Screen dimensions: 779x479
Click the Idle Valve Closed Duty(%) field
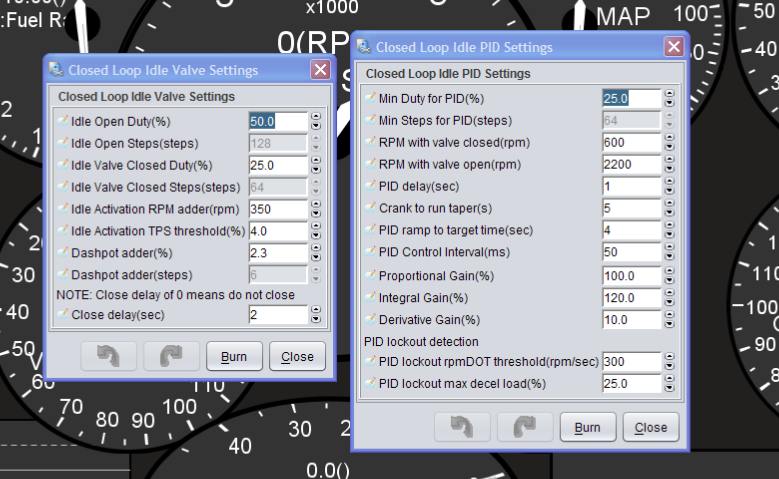pos(278,165)
